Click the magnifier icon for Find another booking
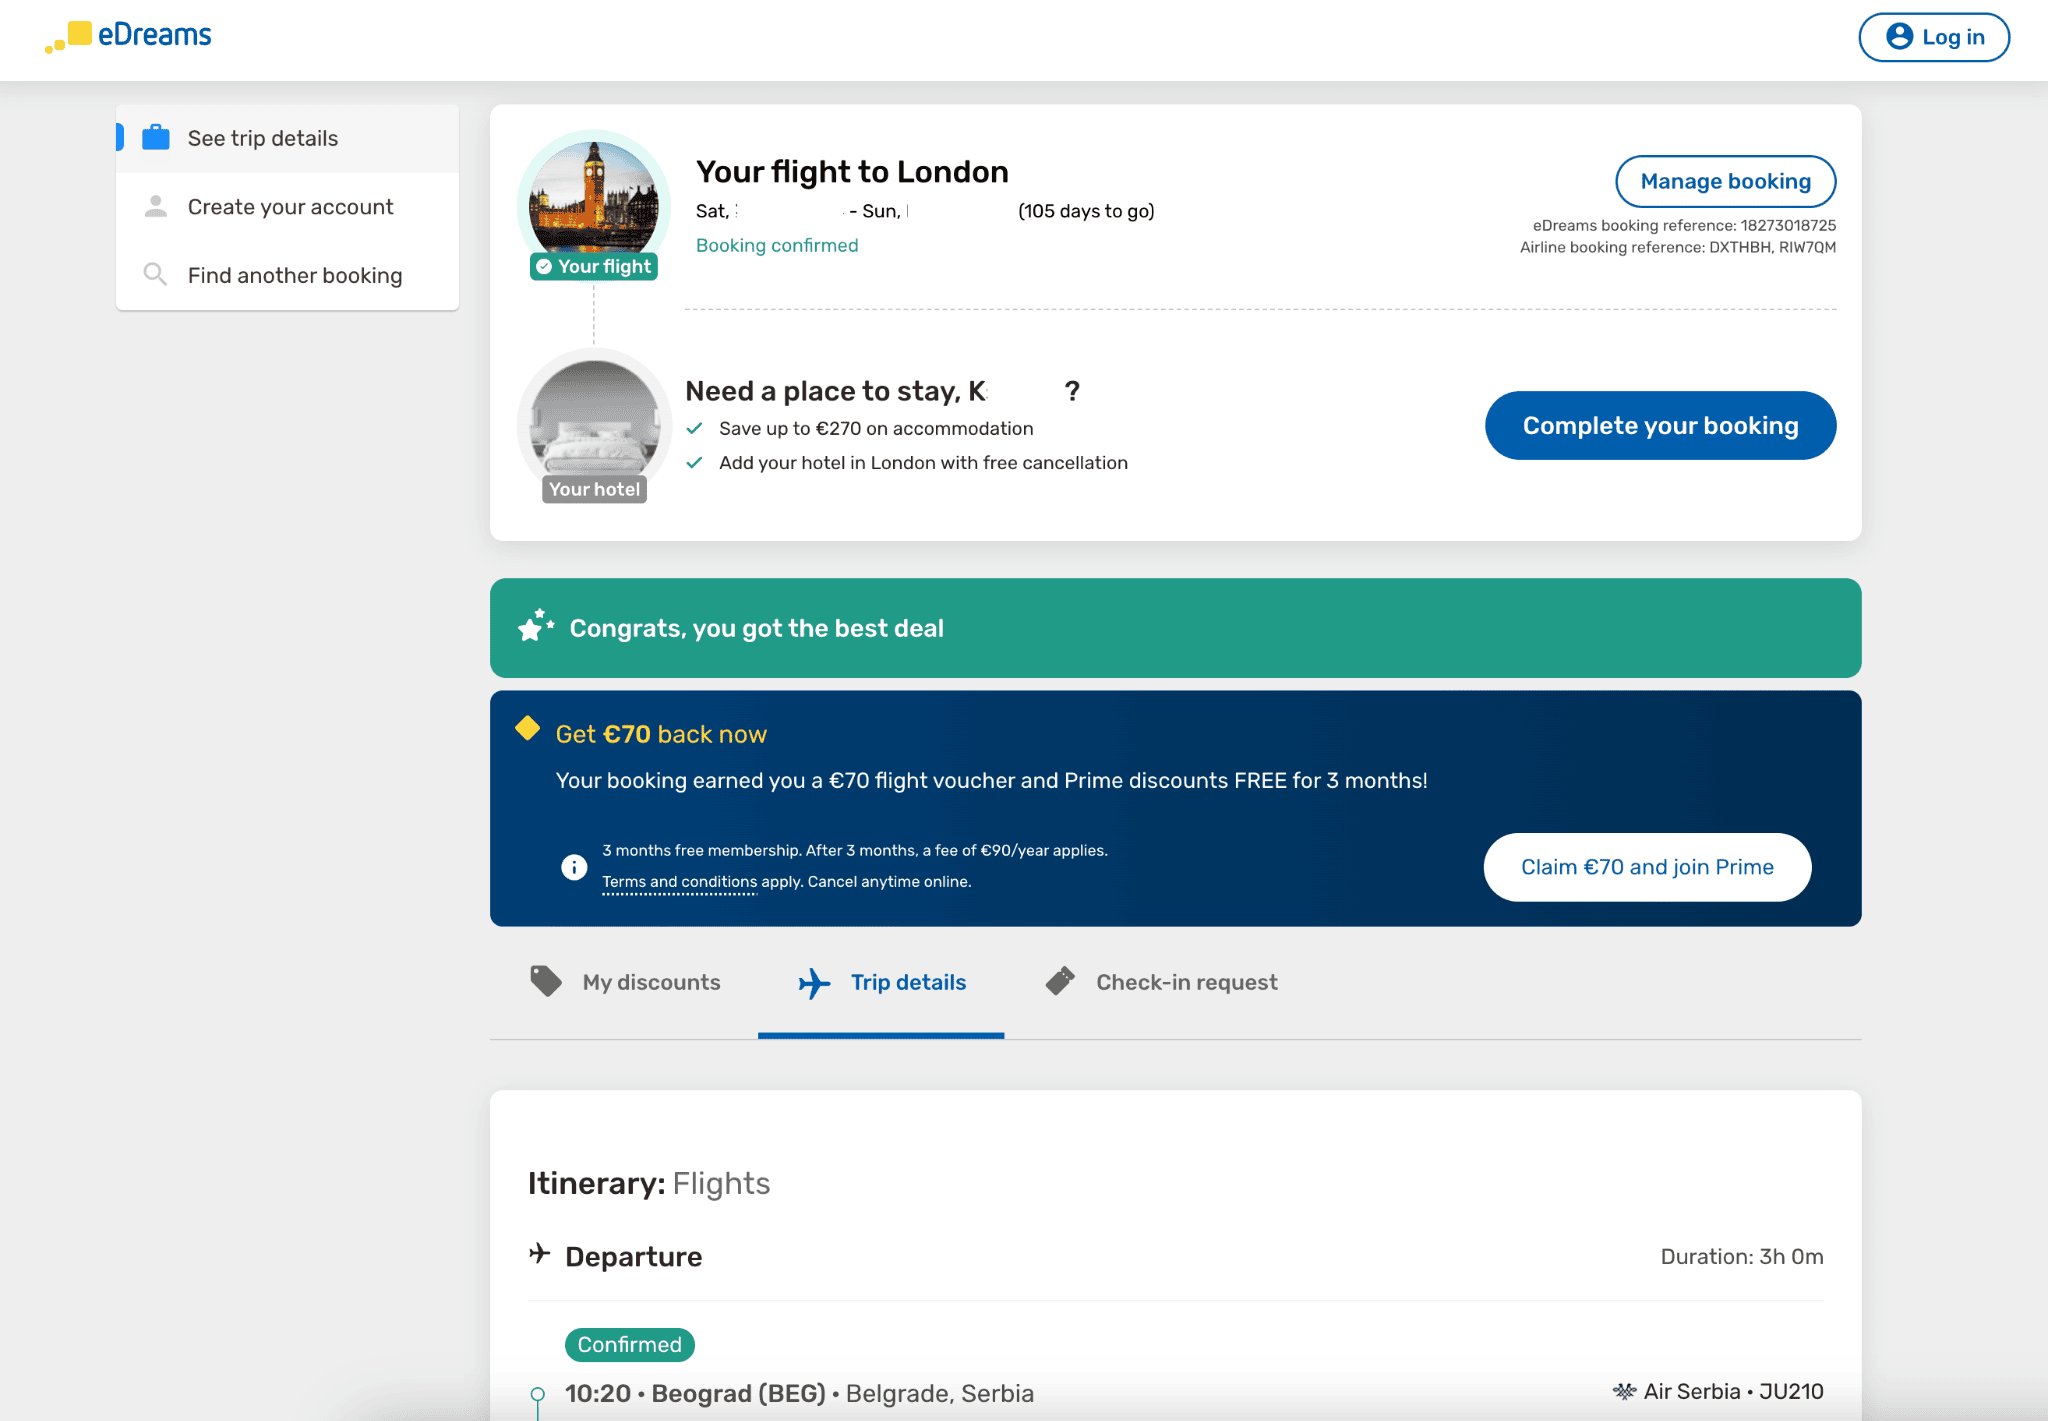 click(x=155, y=275)
